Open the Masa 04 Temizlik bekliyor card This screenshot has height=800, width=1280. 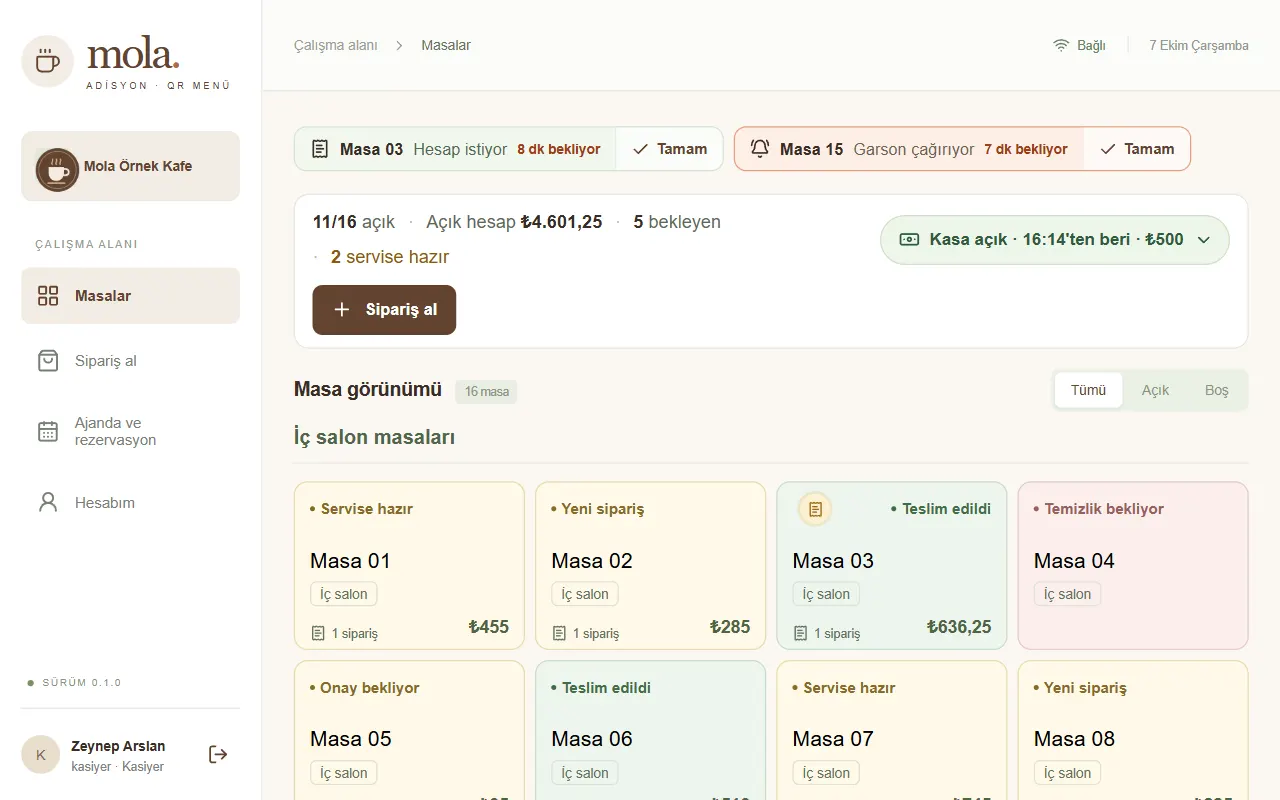[x=1133, y=565]
